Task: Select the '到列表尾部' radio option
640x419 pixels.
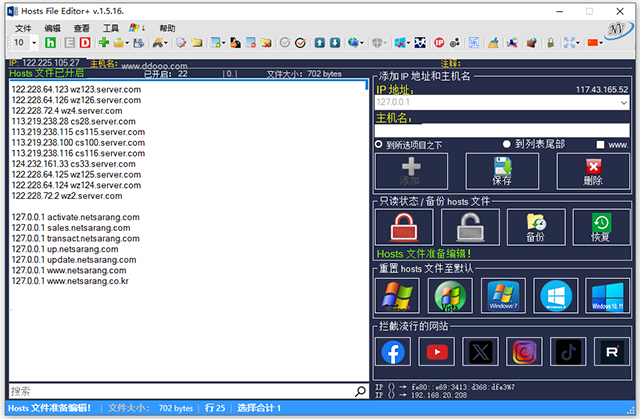Action: click(x=507, y=144)
